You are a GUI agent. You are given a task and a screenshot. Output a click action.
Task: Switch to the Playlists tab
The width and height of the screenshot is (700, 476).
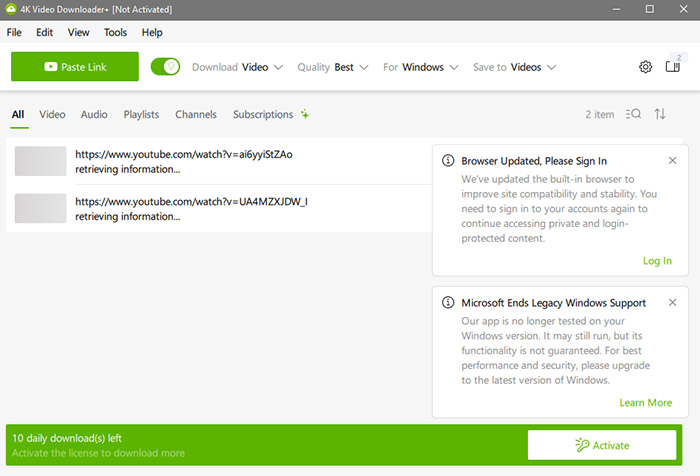click(141, 115)
